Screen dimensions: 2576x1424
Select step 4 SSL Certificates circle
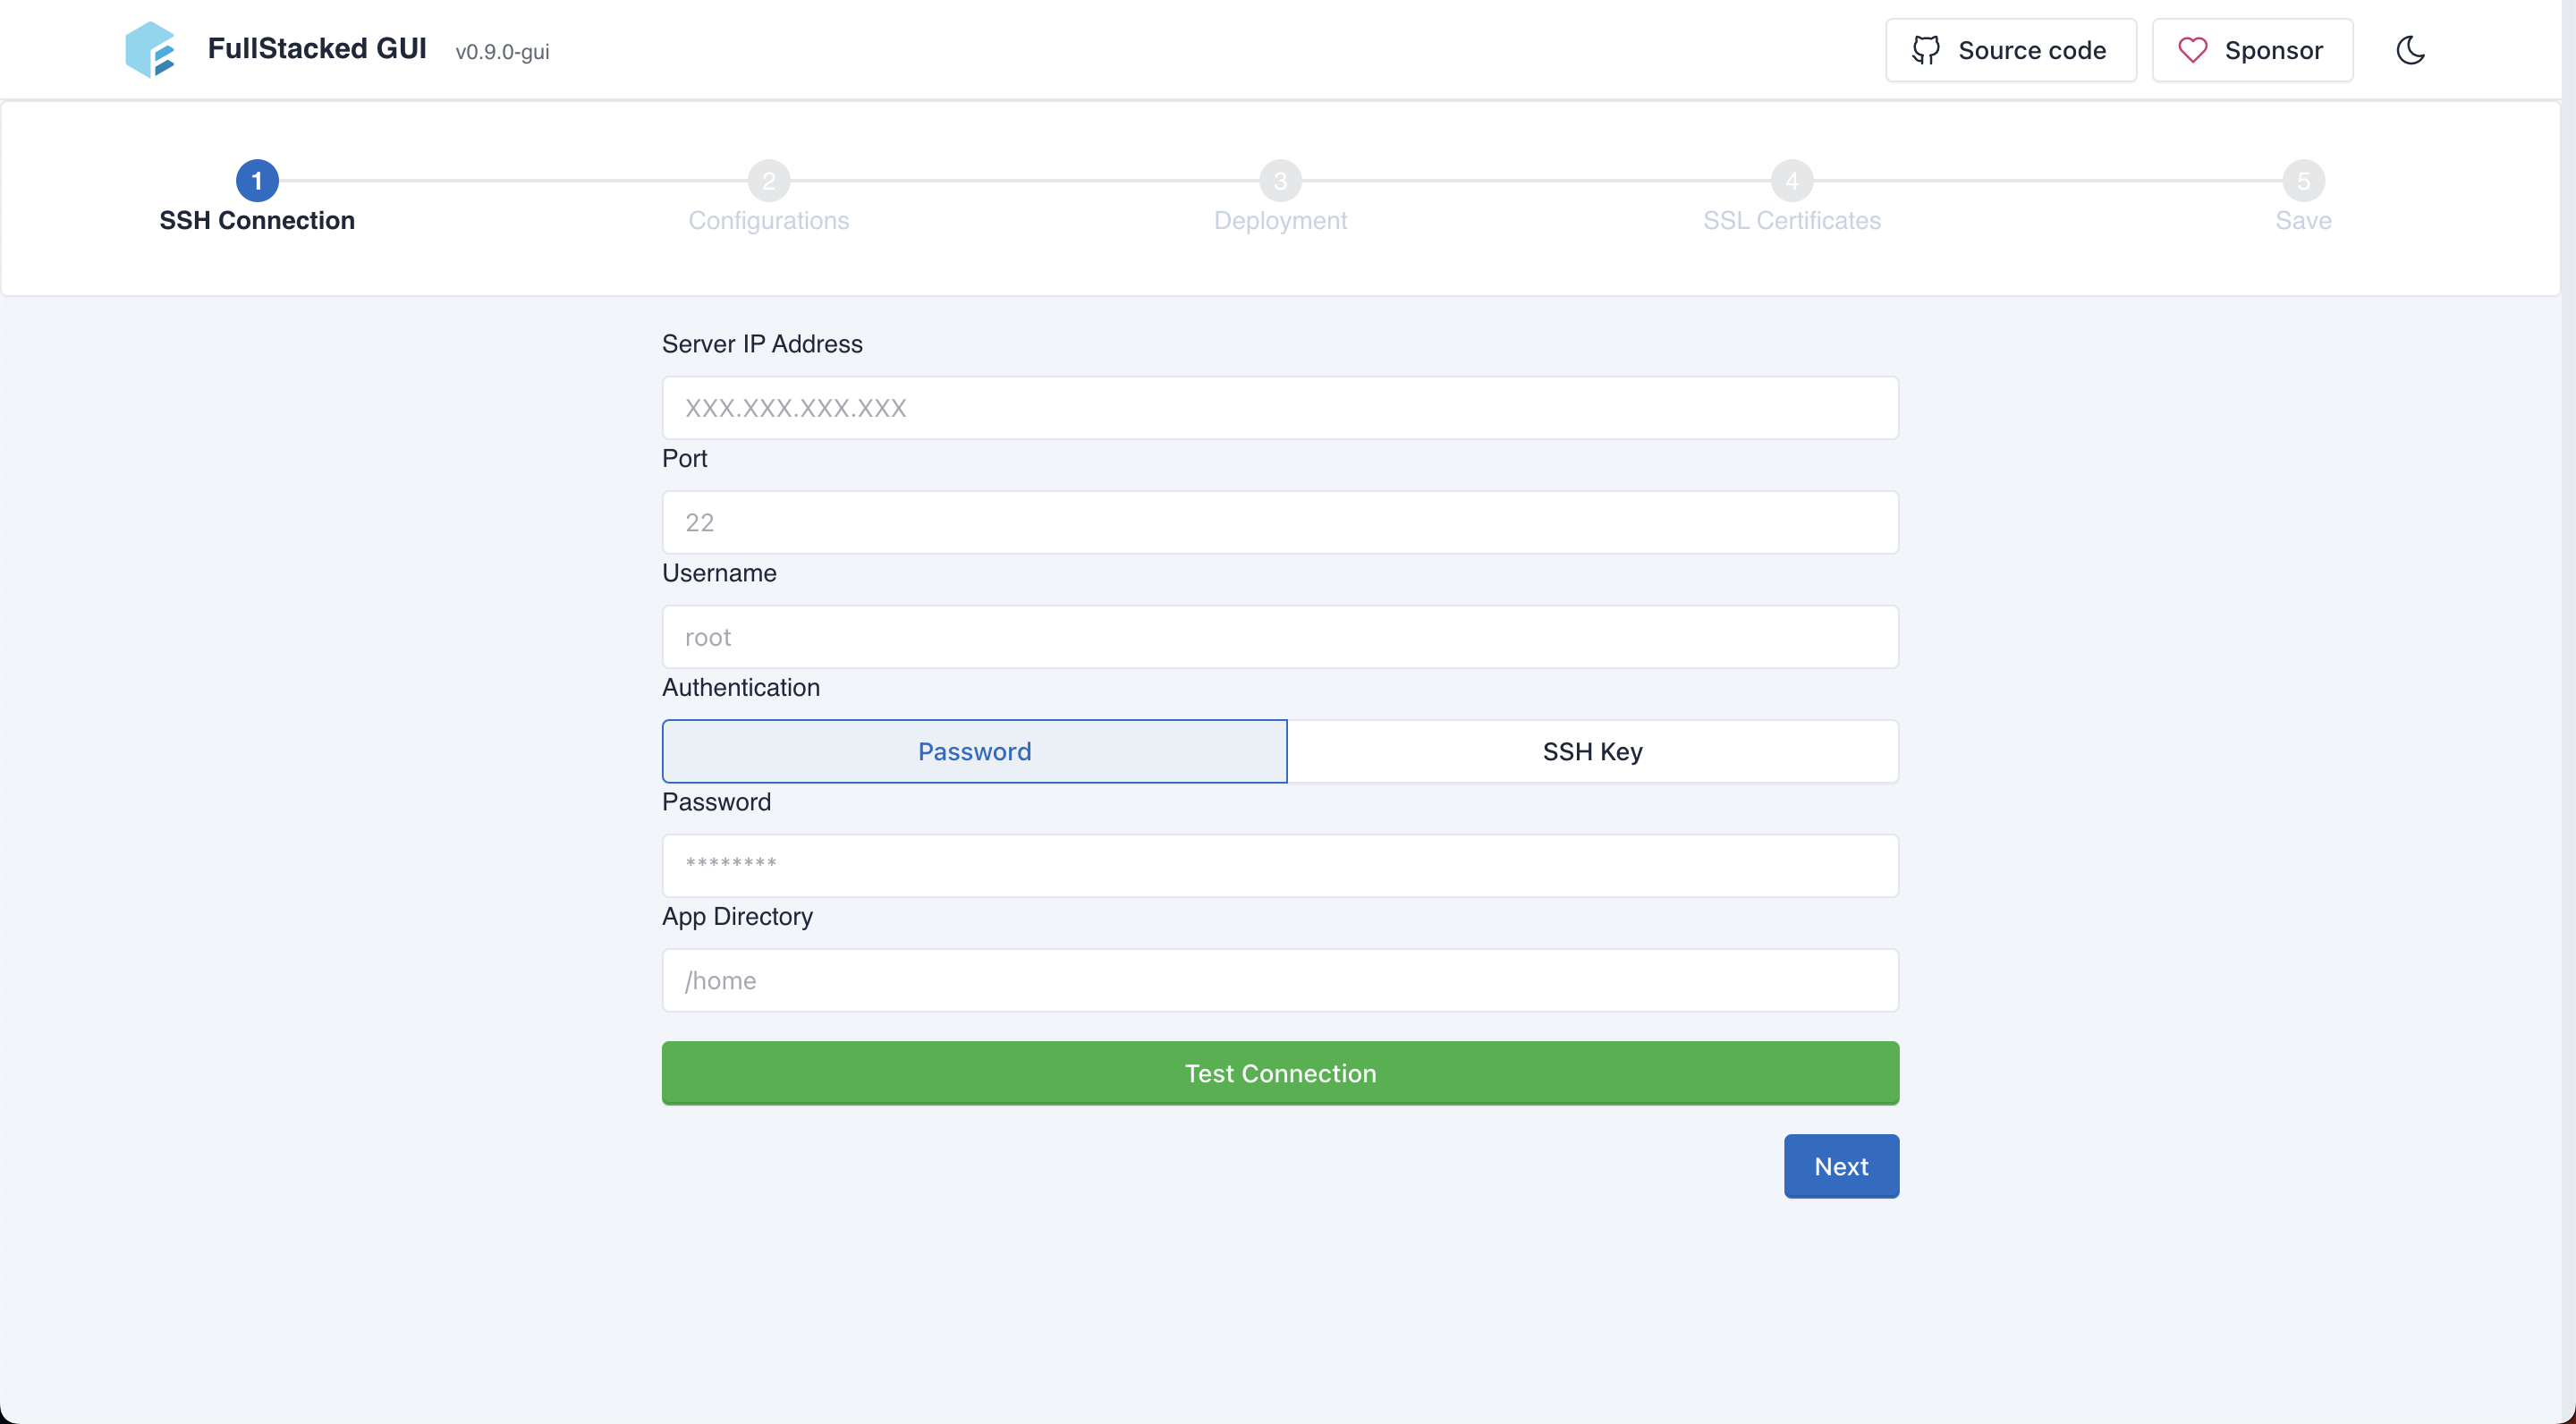pos(1791,180)
